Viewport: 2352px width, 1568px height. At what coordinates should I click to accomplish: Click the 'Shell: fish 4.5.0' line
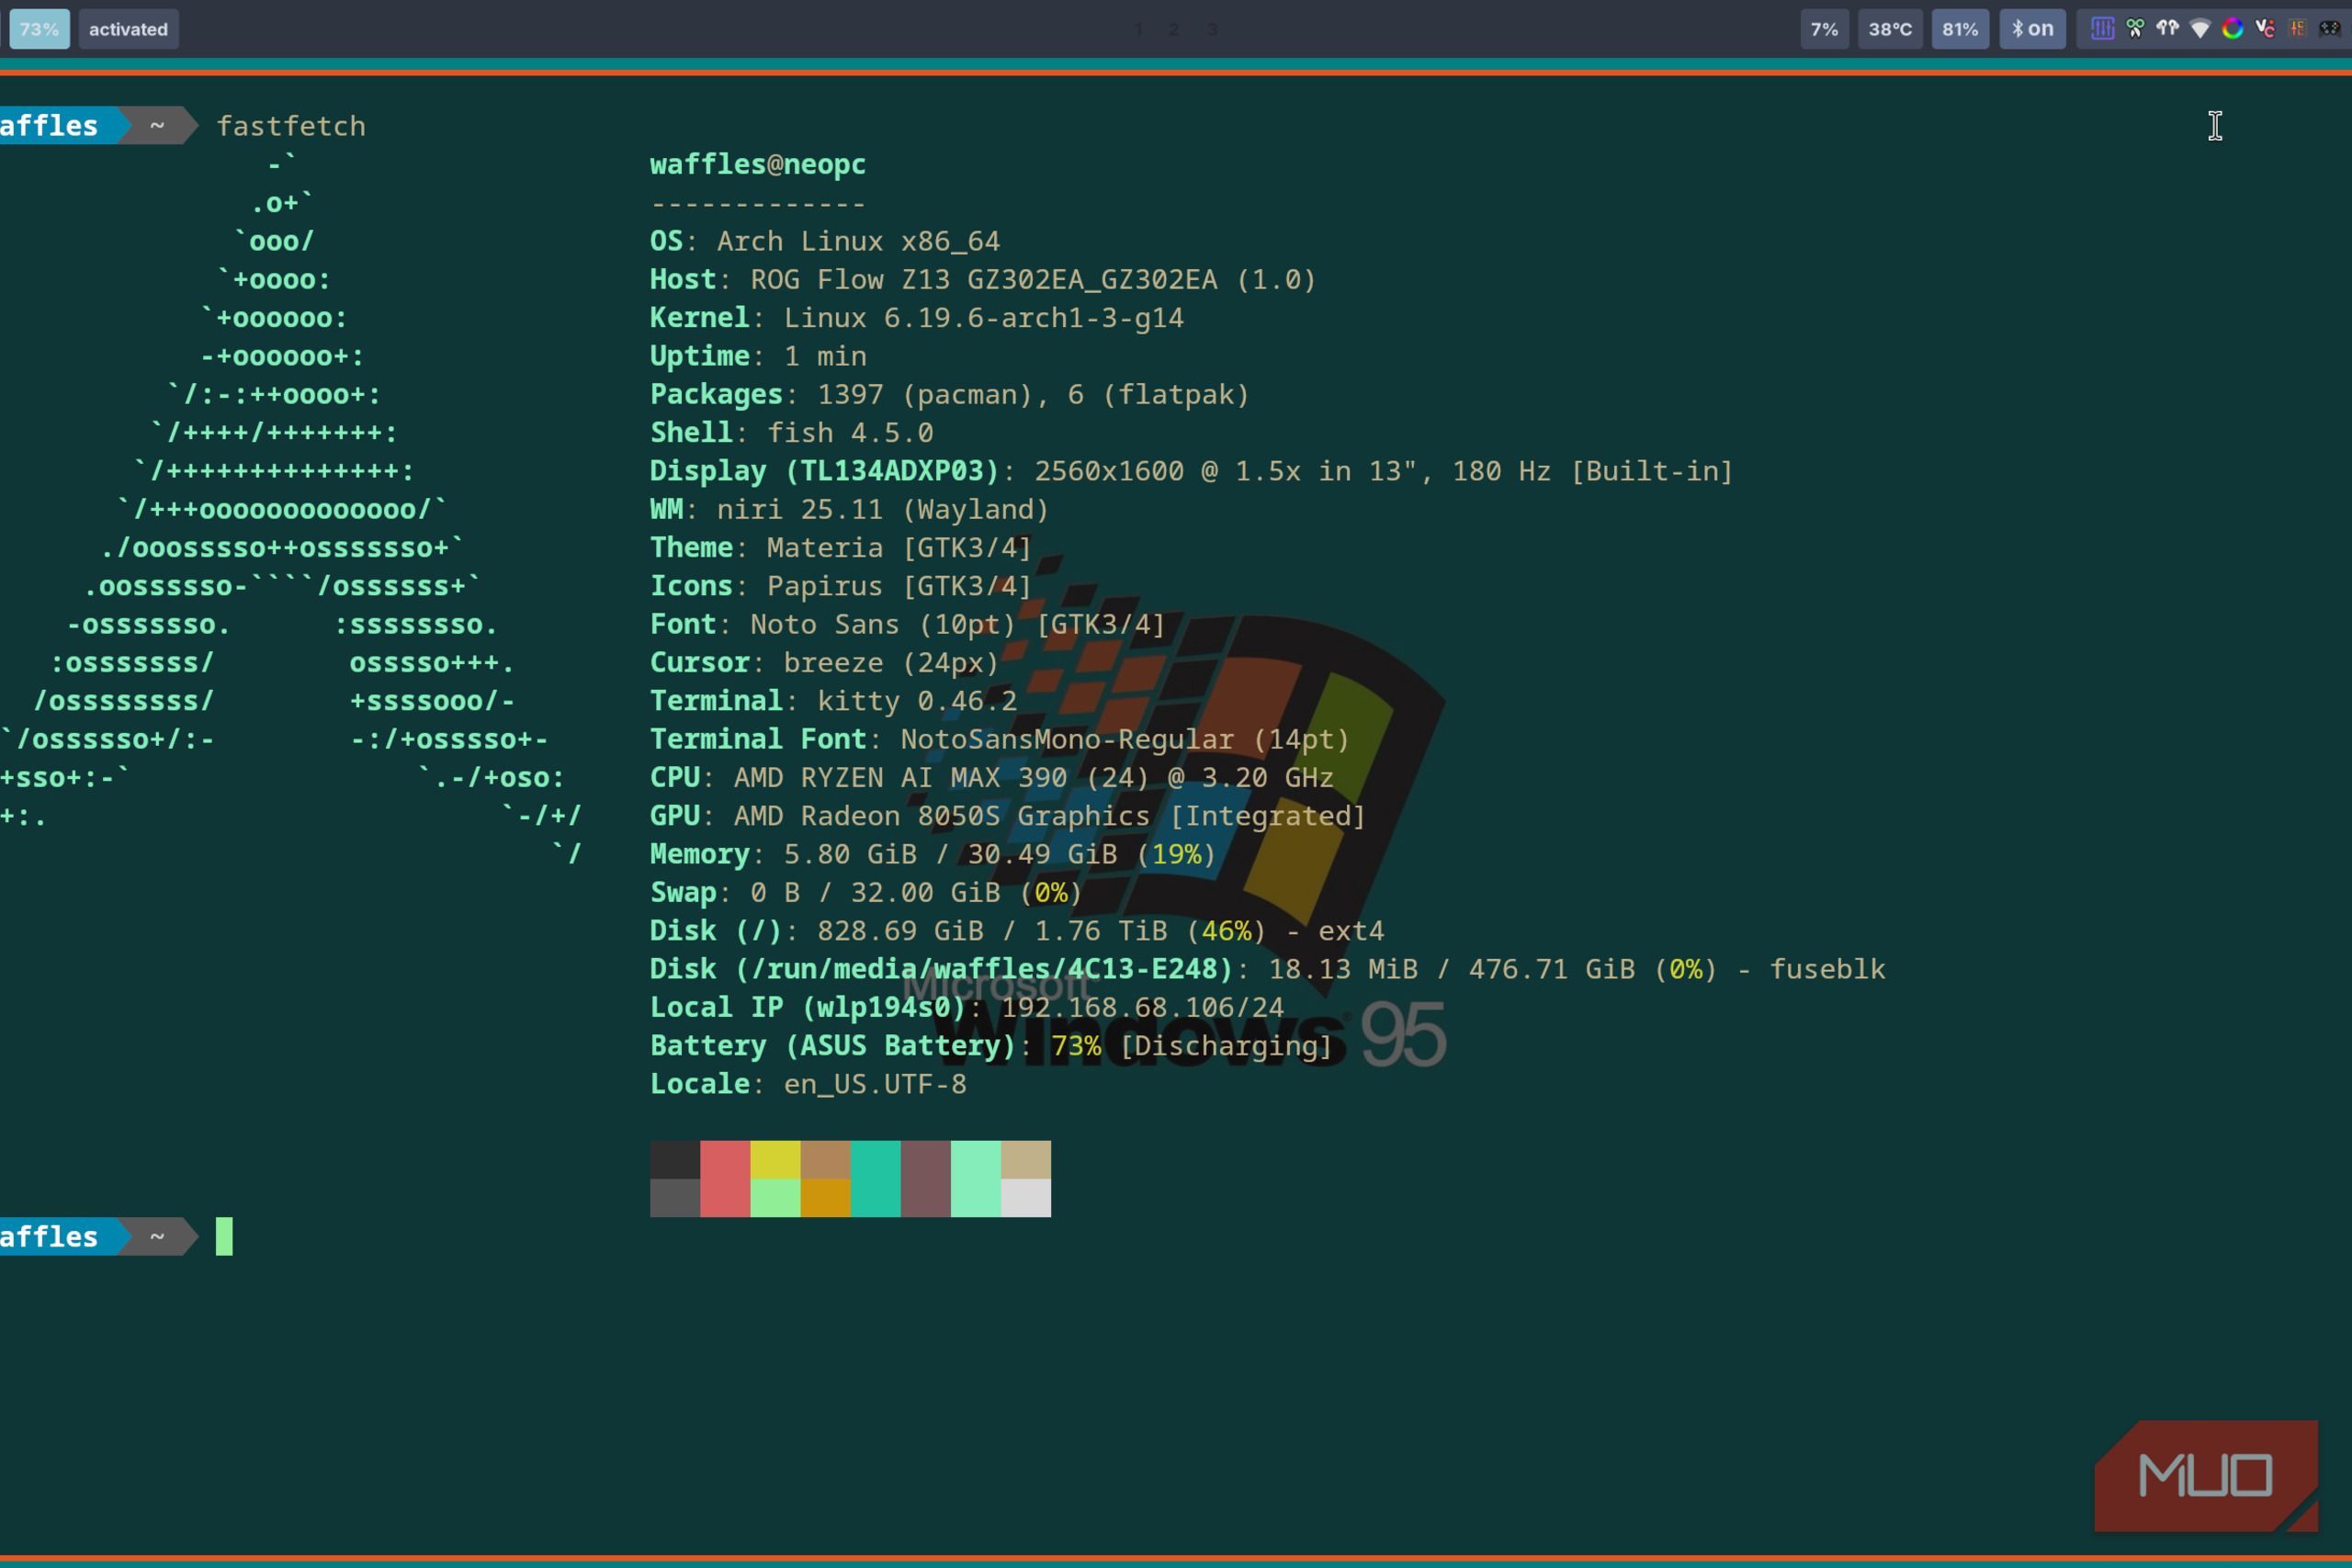point(792,432)
